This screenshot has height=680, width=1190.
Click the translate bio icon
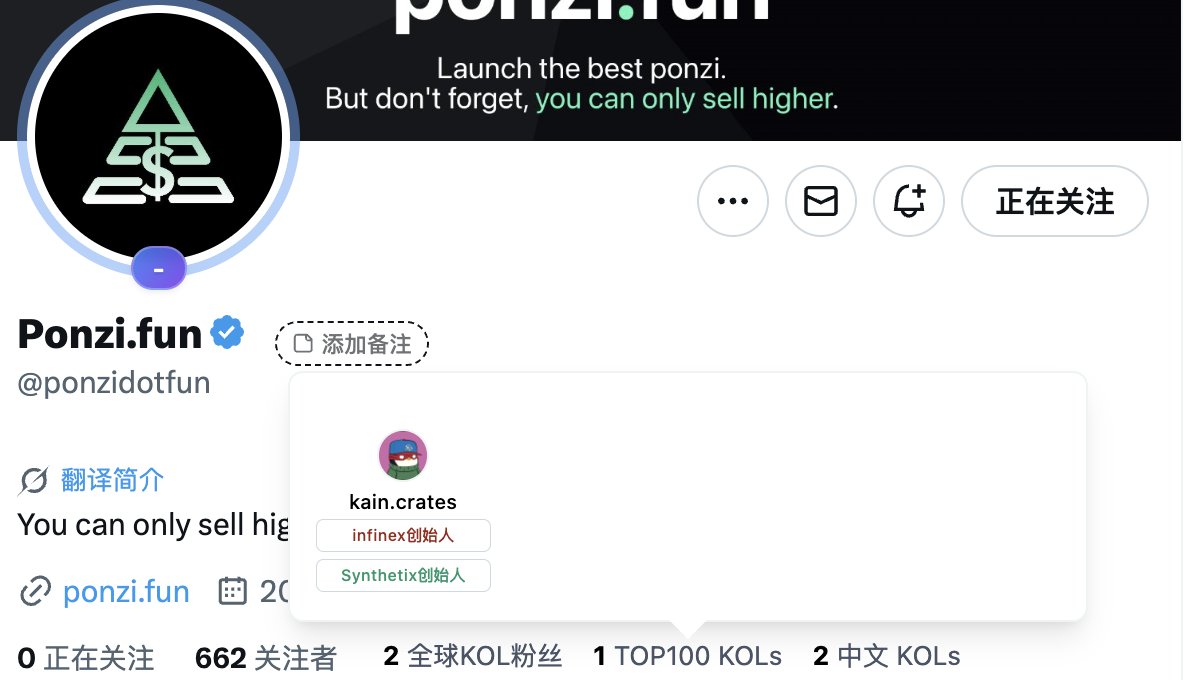tap(34, 480)
